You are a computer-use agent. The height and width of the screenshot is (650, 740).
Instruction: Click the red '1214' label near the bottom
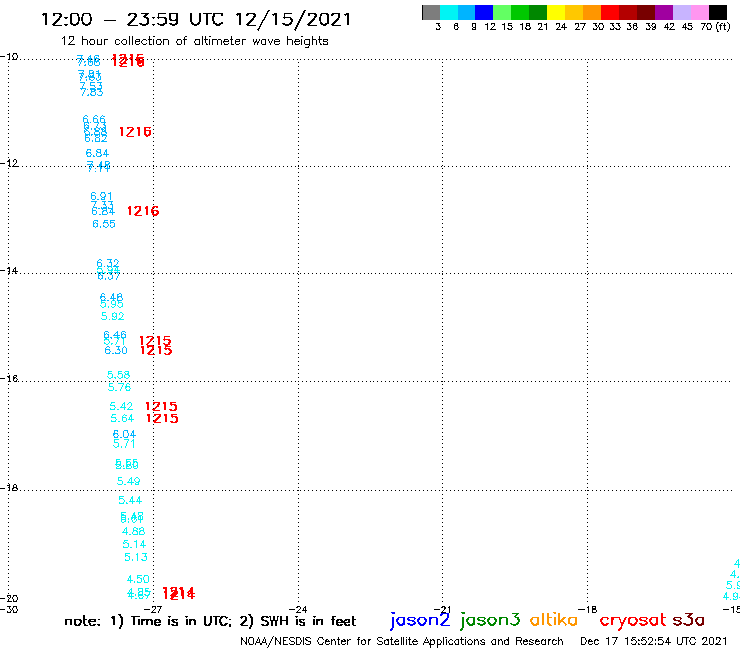point(178,593)
